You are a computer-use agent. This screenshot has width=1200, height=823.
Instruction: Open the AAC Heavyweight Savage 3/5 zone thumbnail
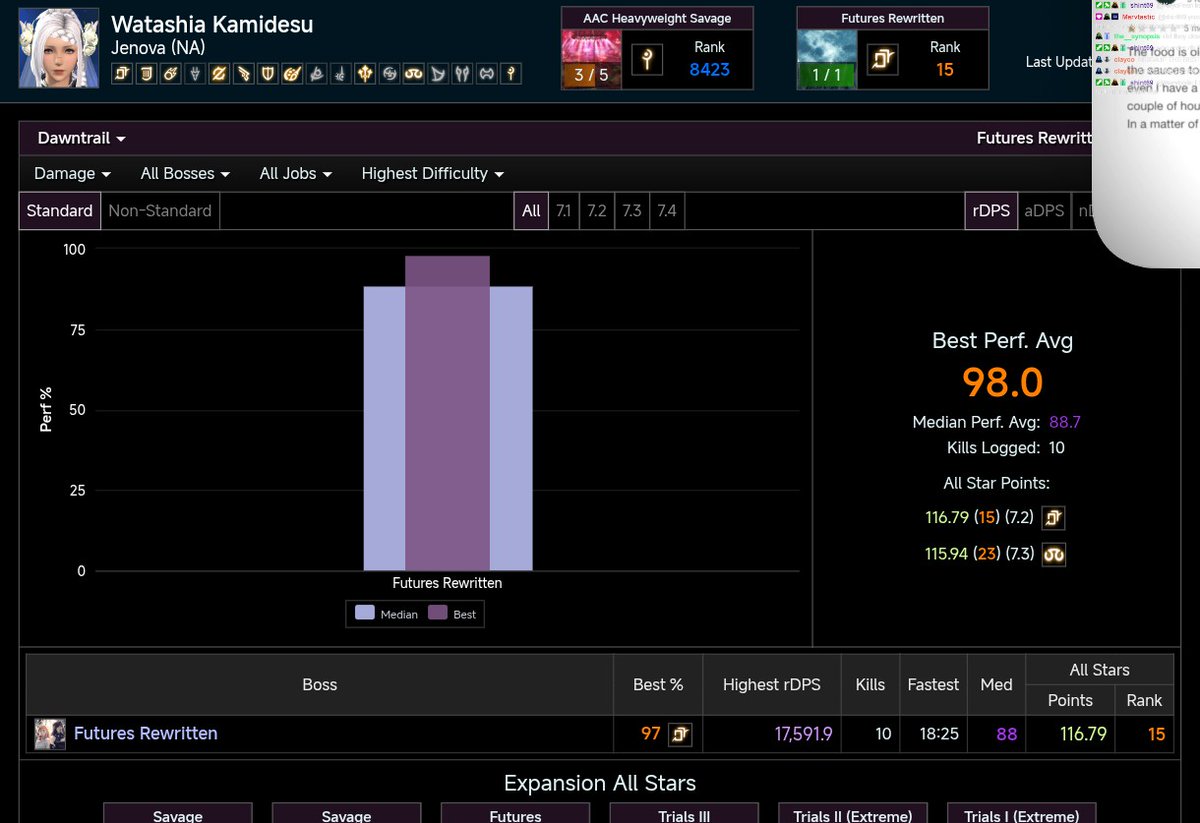pyautogui.click(x=592, y=60)
